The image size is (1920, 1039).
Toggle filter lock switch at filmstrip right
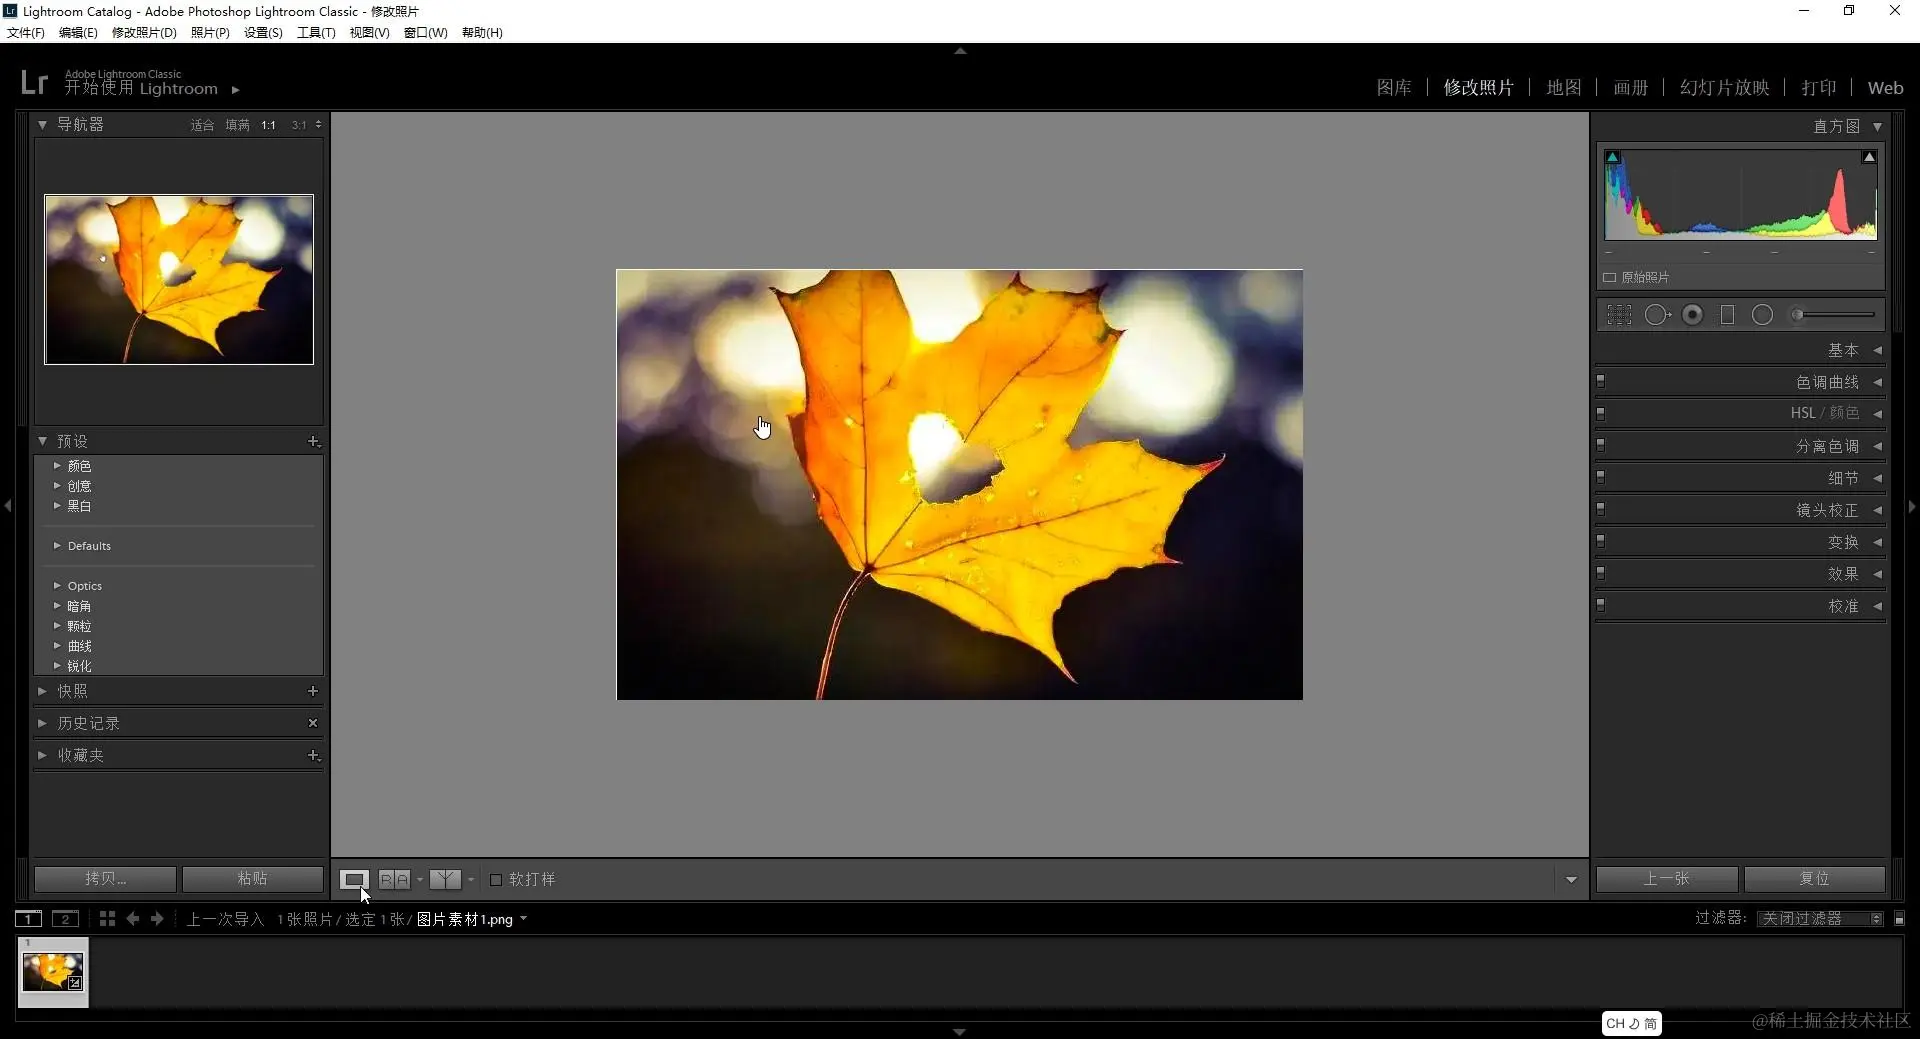pos(1900,918)
